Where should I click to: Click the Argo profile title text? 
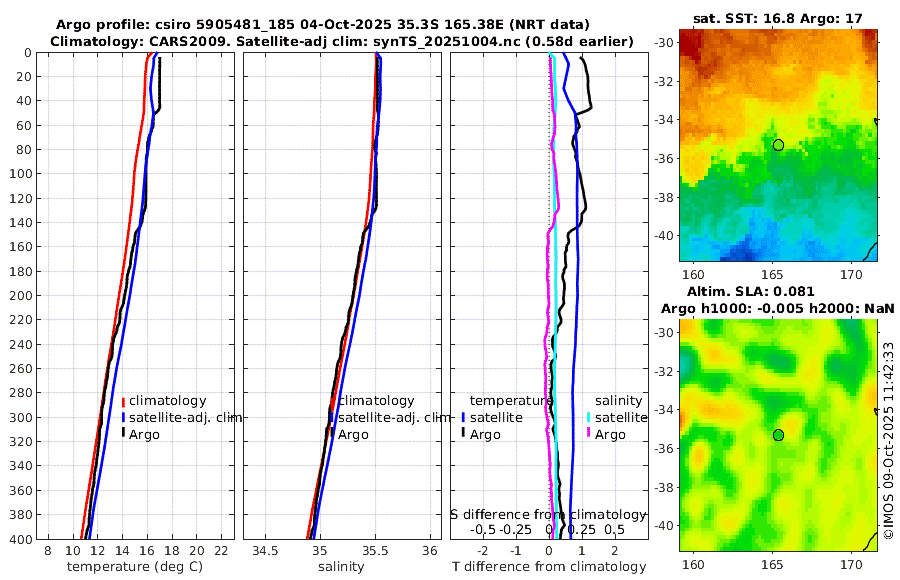coord(323,25)
